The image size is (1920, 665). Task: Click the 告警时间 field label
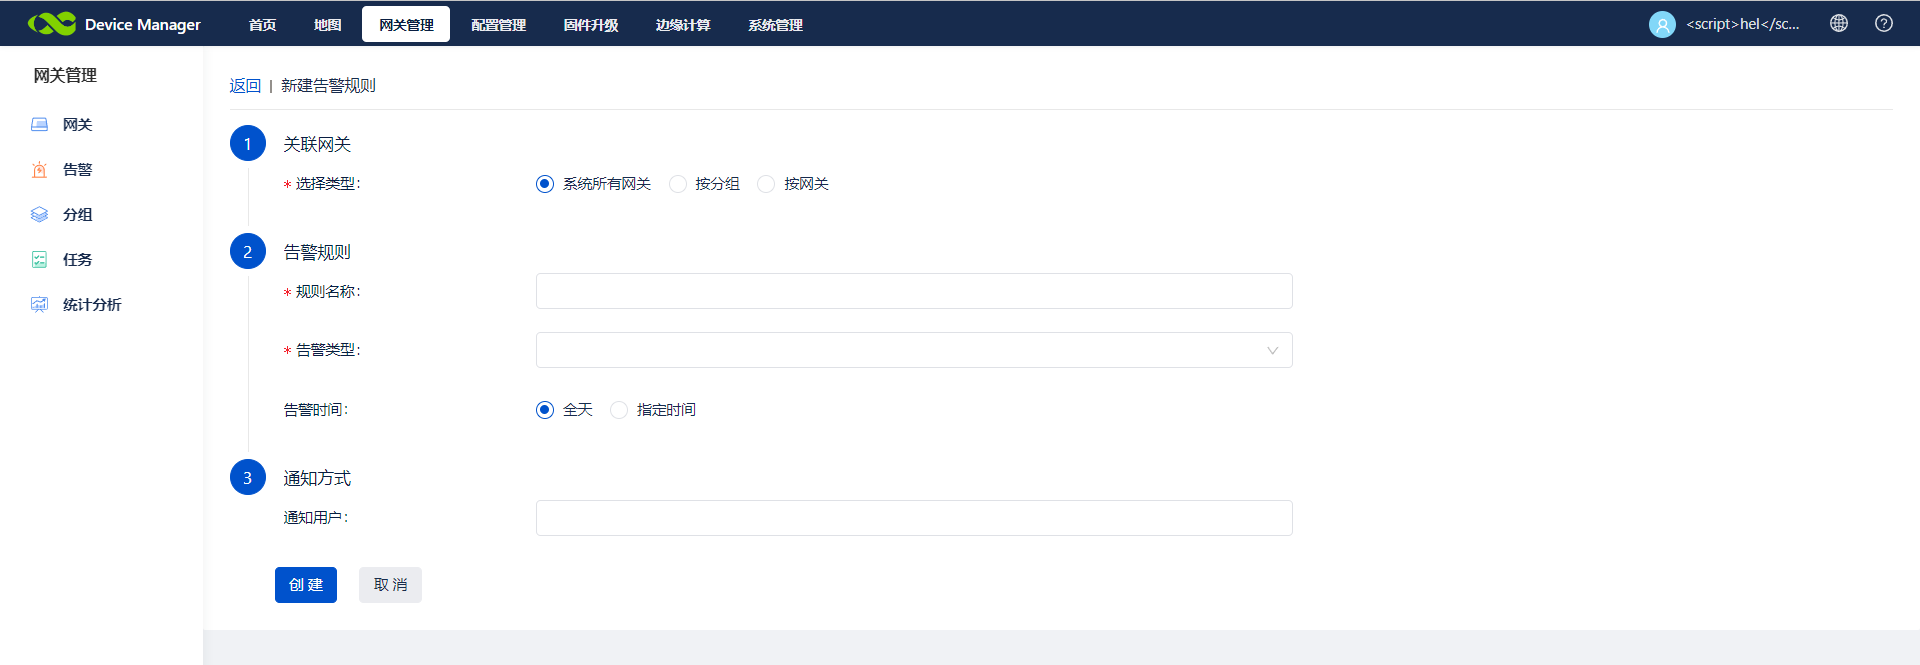coord(316,410)
